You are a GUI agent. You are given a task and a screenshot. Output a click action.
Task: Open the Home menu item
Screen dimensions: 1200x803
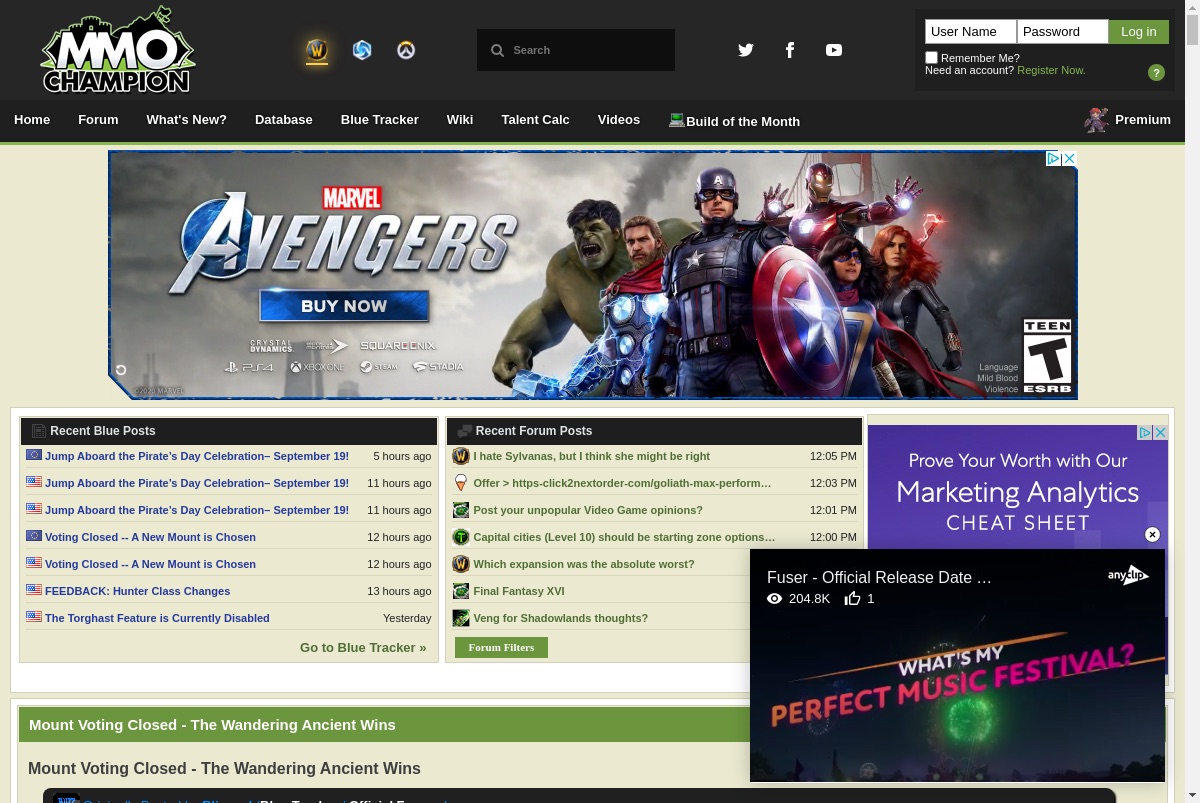coord(32,120)
